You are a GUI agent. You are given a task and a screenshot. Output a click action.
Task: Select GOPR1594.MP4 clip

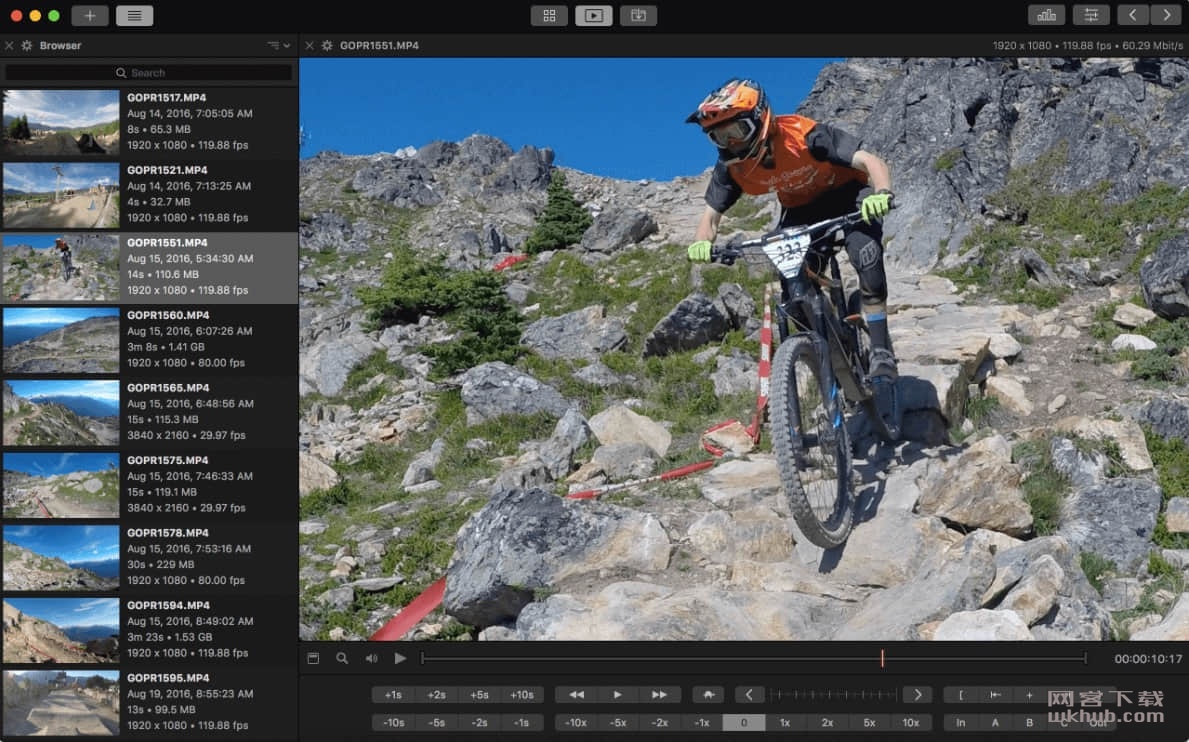point(149,631)
